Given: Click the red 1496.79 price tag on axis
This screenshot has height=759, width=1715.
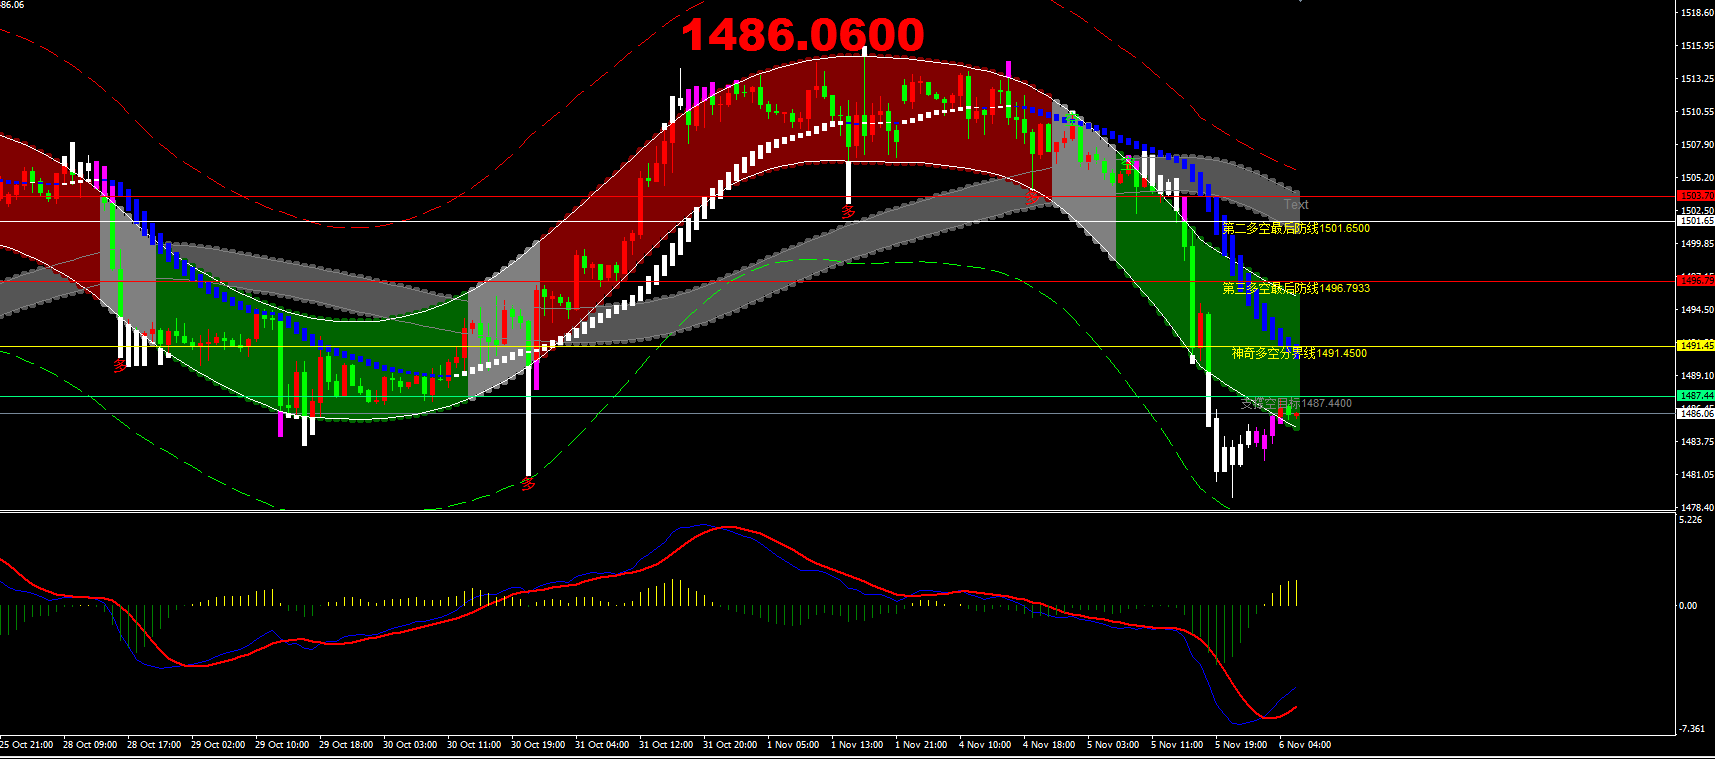Looking at the screenshot, I should [x=1696, y=281].
